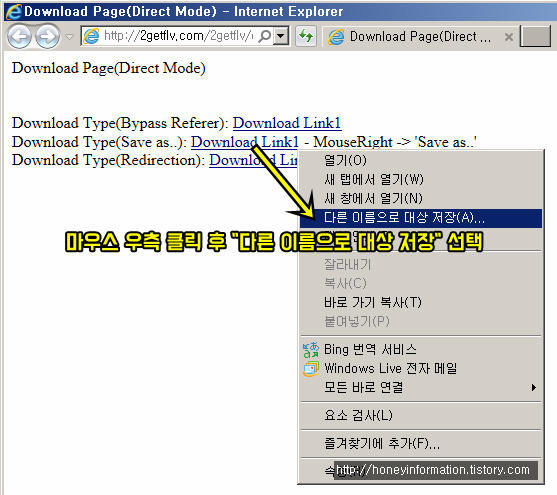Click the Download Page(Direct Mode) heading text
Image resolution: width=557 pixels, height=495 pixels.
tap(109, 68)
